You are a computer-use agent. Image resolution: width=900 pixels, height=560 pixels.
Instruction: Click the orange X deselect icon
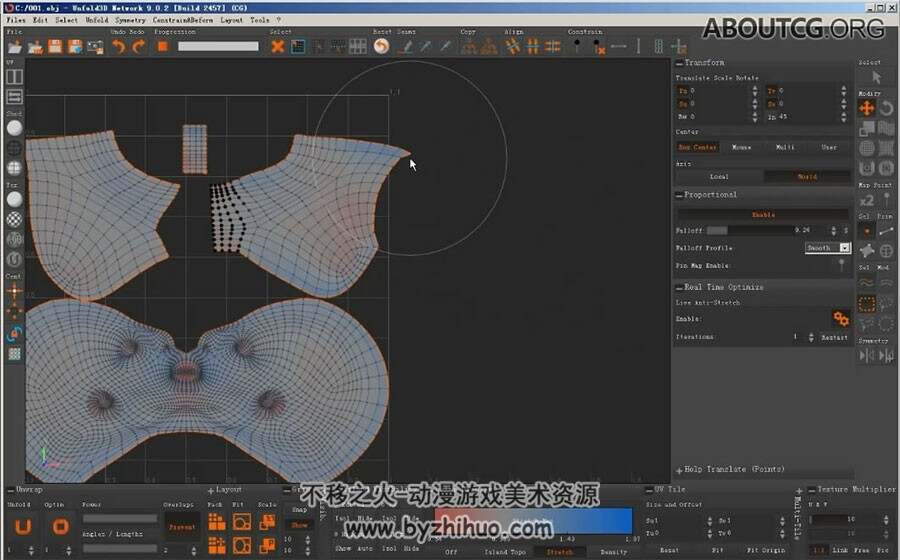coord(278,46)
